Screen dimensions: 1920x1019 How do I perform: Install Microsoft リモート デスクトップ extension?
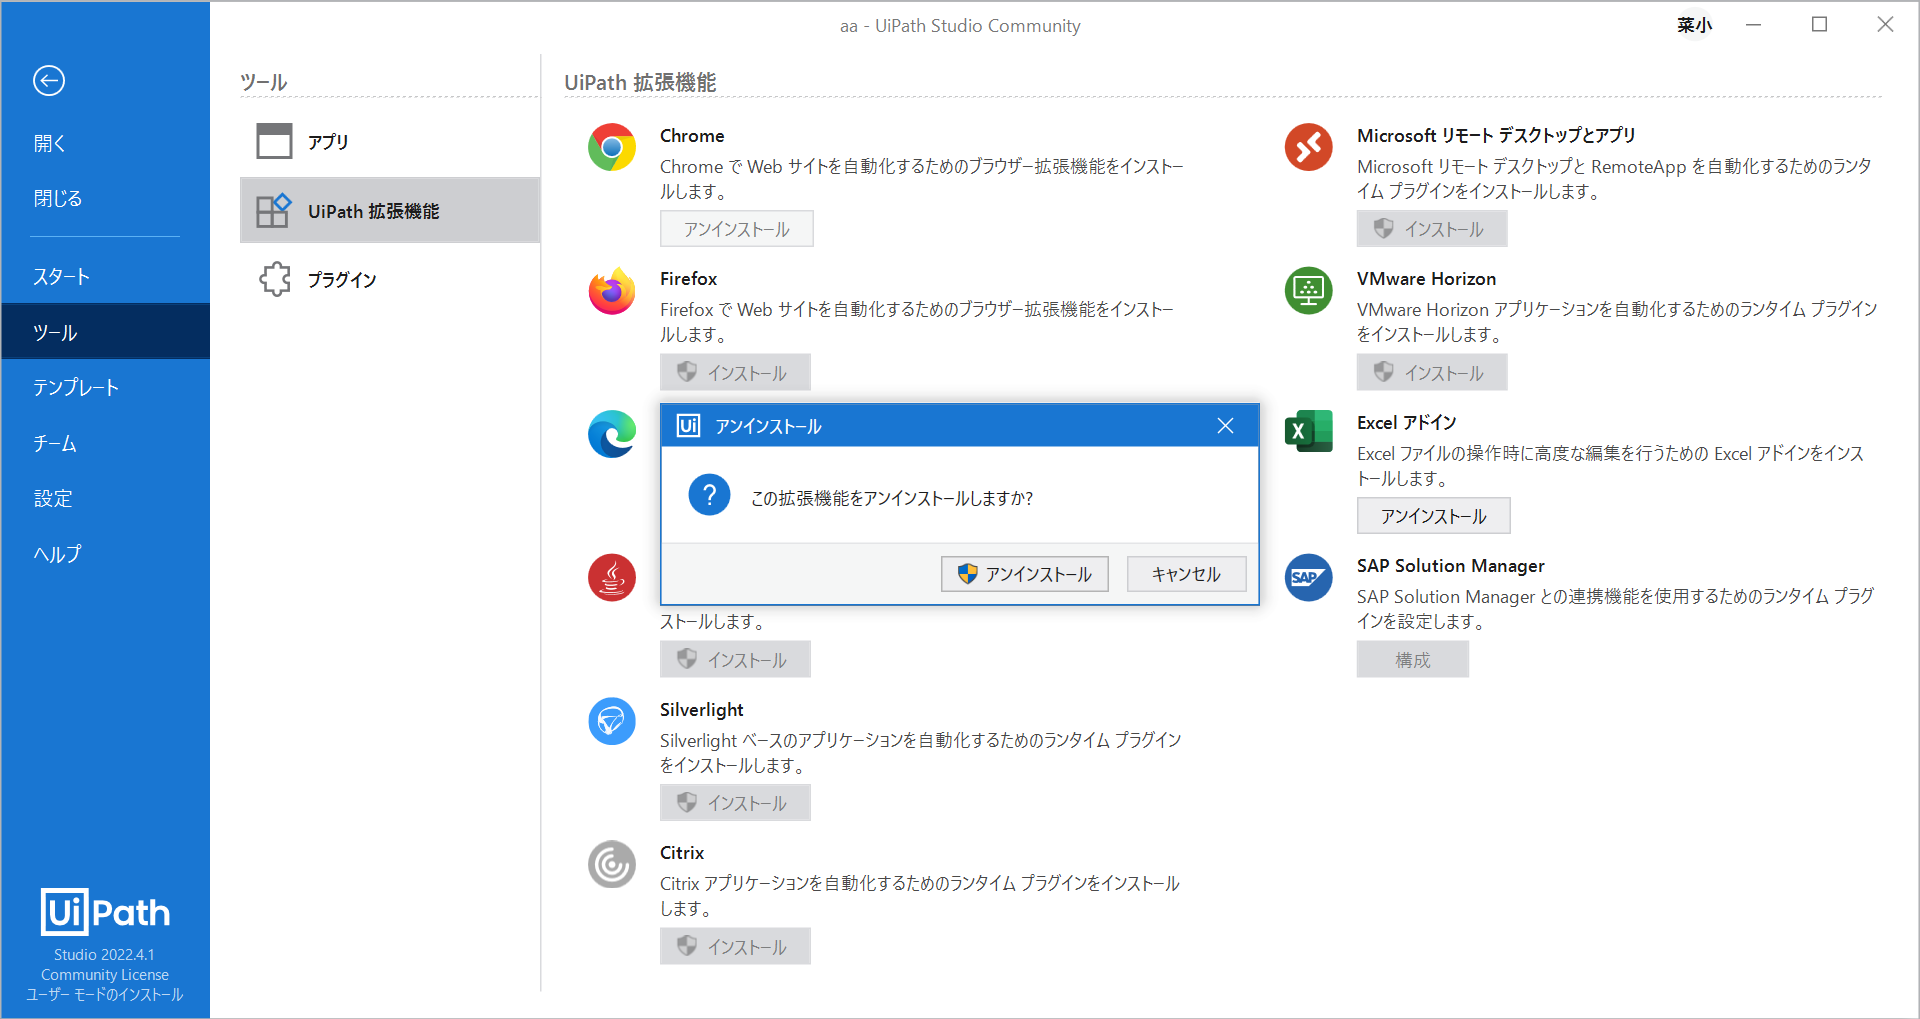1432,229
